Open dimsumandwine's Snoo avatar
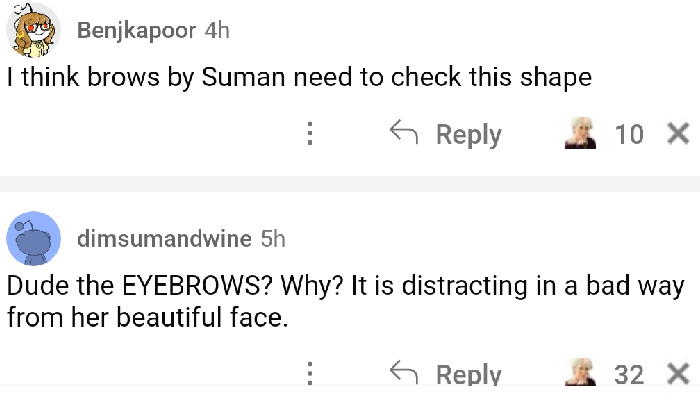The width and height of the screenshot is (700, 406). [x=31, y=238]
